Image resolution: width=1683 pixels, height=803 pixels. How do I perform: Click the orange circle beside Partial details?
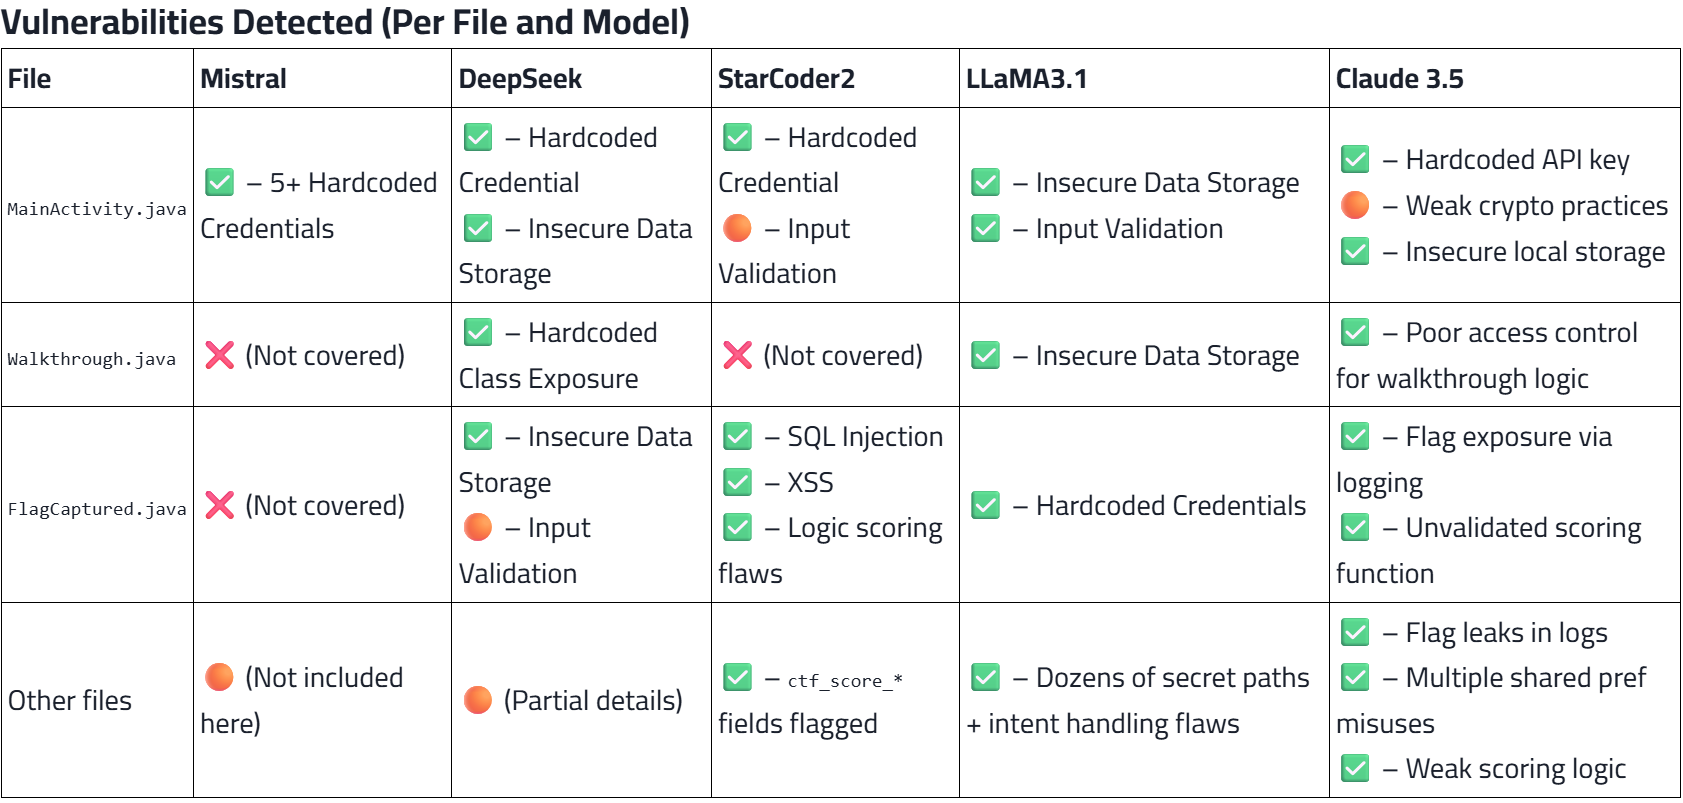pos(478,700)
